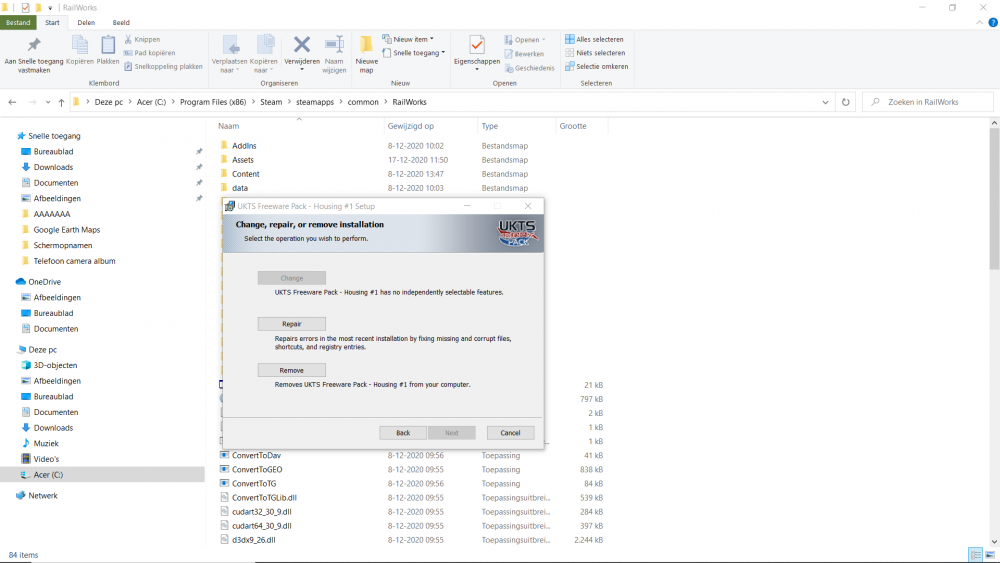Screen dimensions: 1000x563
Task: Select cudart64_30_9.dll file
Action: (x=261, y=526)
